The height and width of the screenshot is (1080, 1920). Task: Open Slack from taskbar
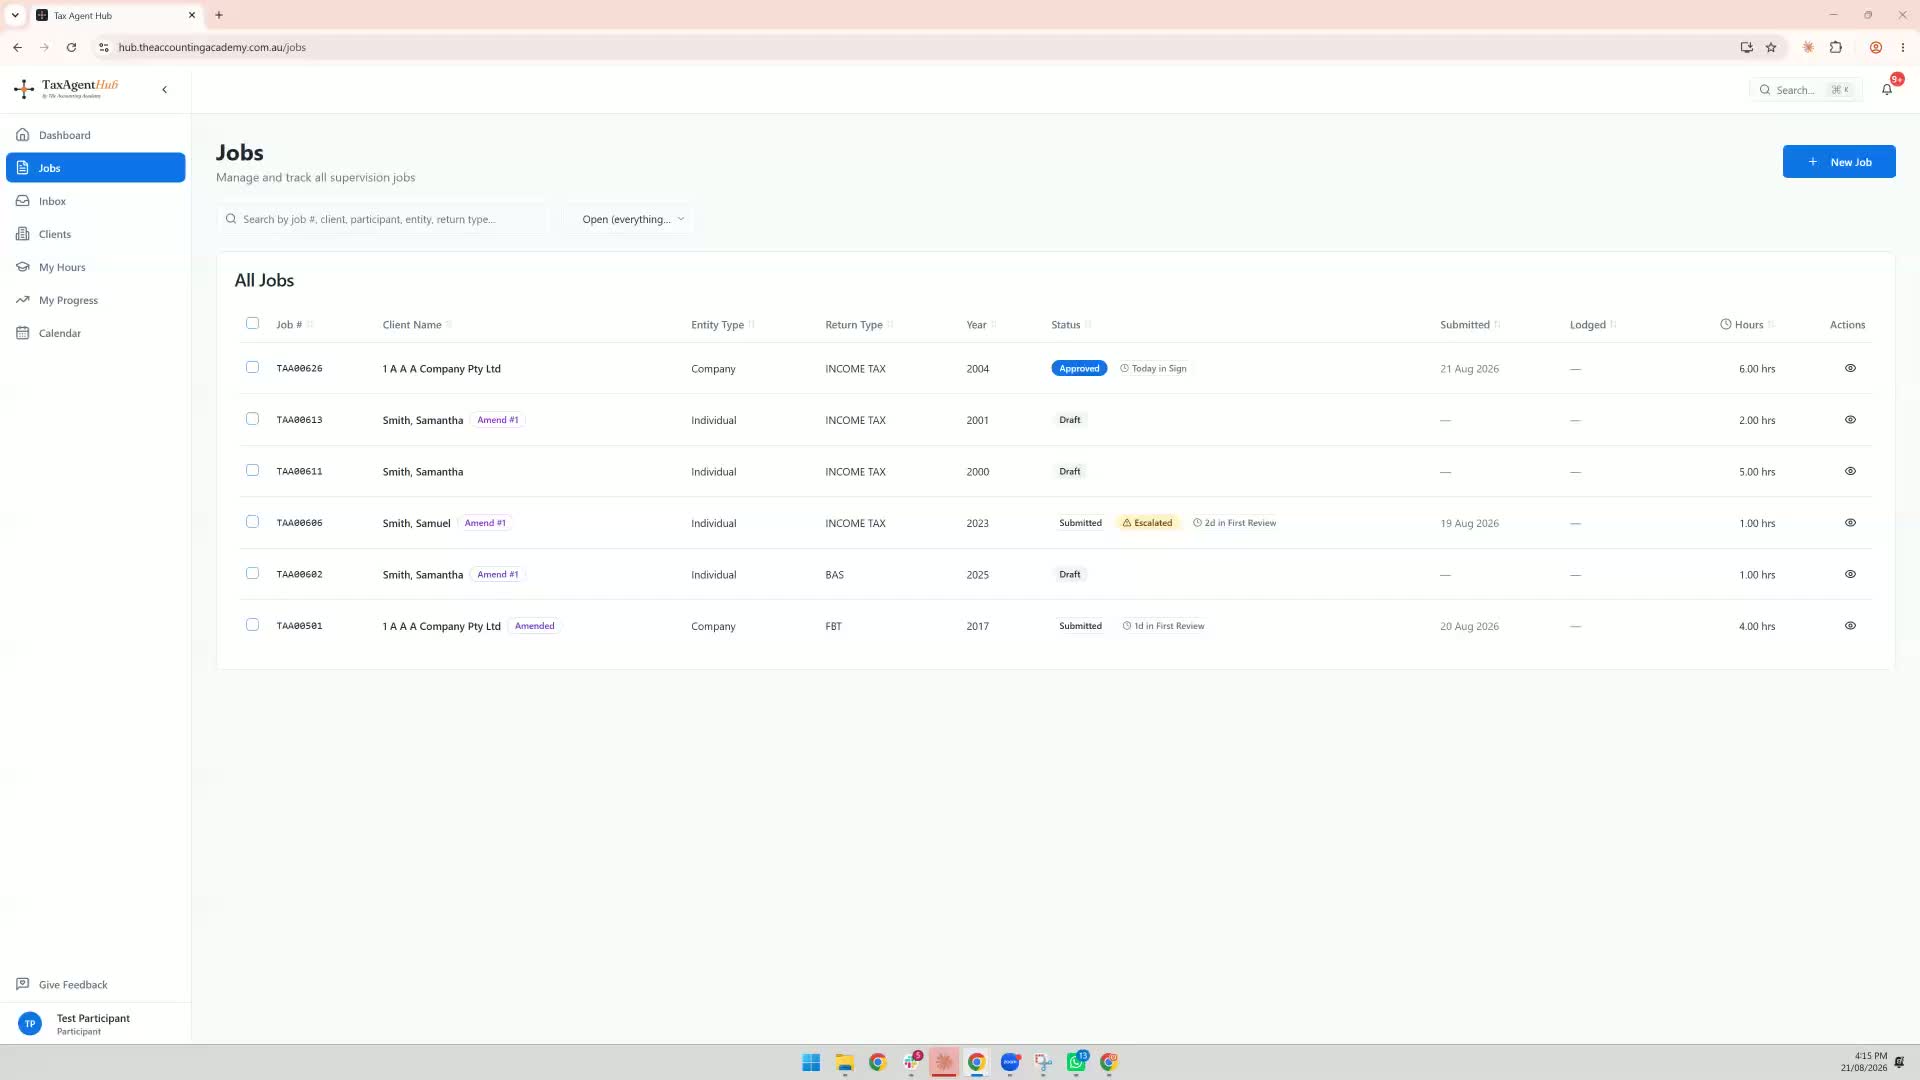pyautogui.click(x=911, y=1062)
